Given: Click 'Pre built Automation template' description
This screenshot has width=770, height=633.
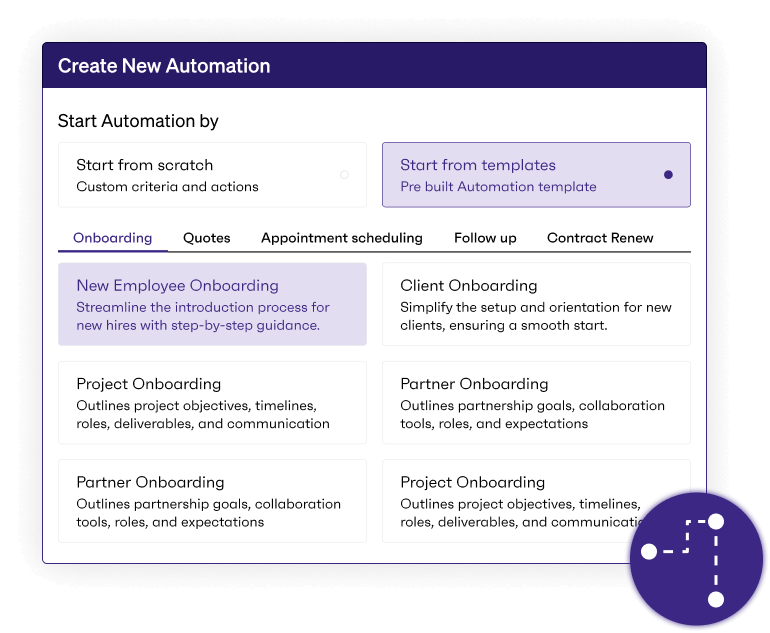Looking at the screenshot, I should click(498, 187).
